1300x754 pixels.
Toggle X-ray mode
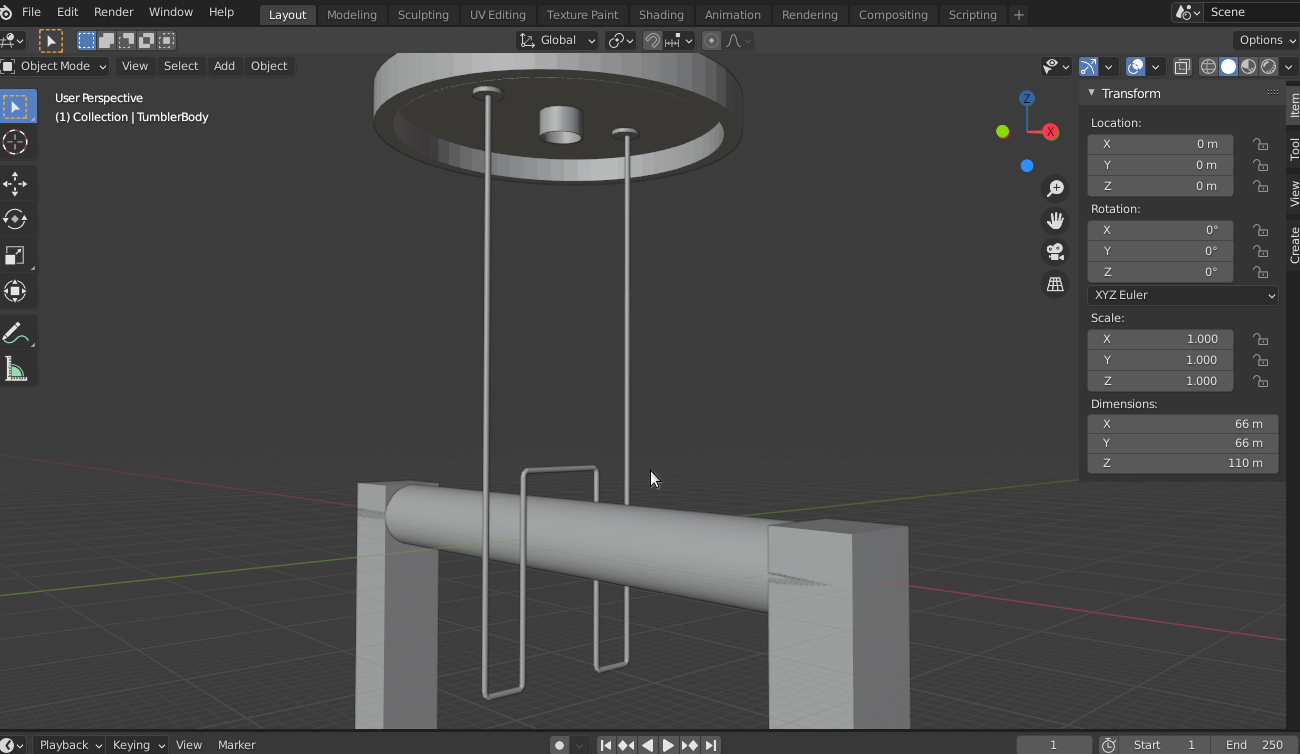[x=1182, y=66]
